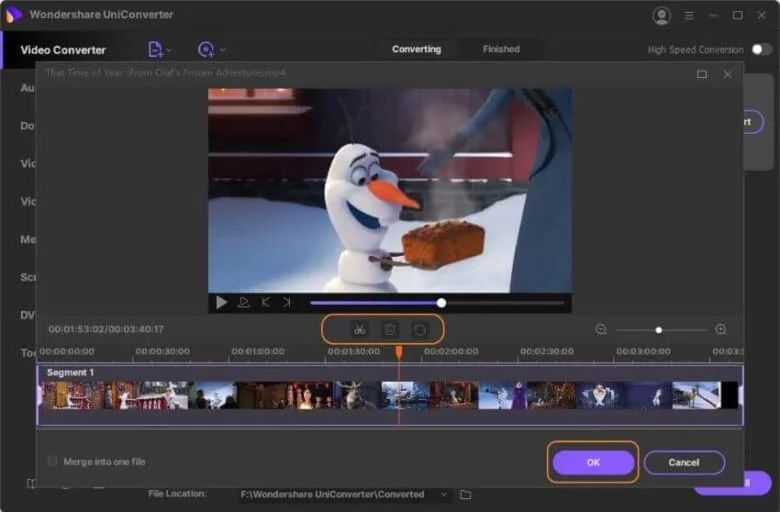The width and height of the screenshot is (780, 512).
Task: Click the 00:02:00:00 timeline ruler mark
Action: pos(451,351)
